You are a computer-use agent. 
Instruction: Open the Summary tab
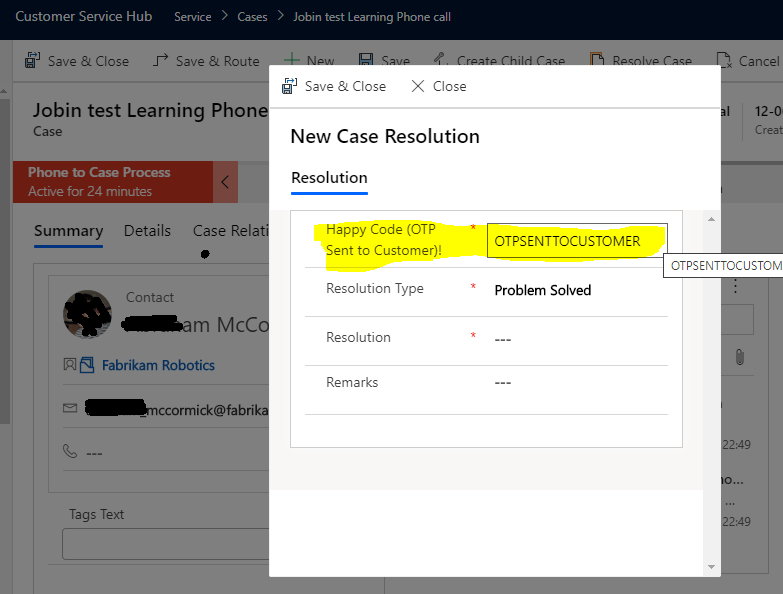68,231
